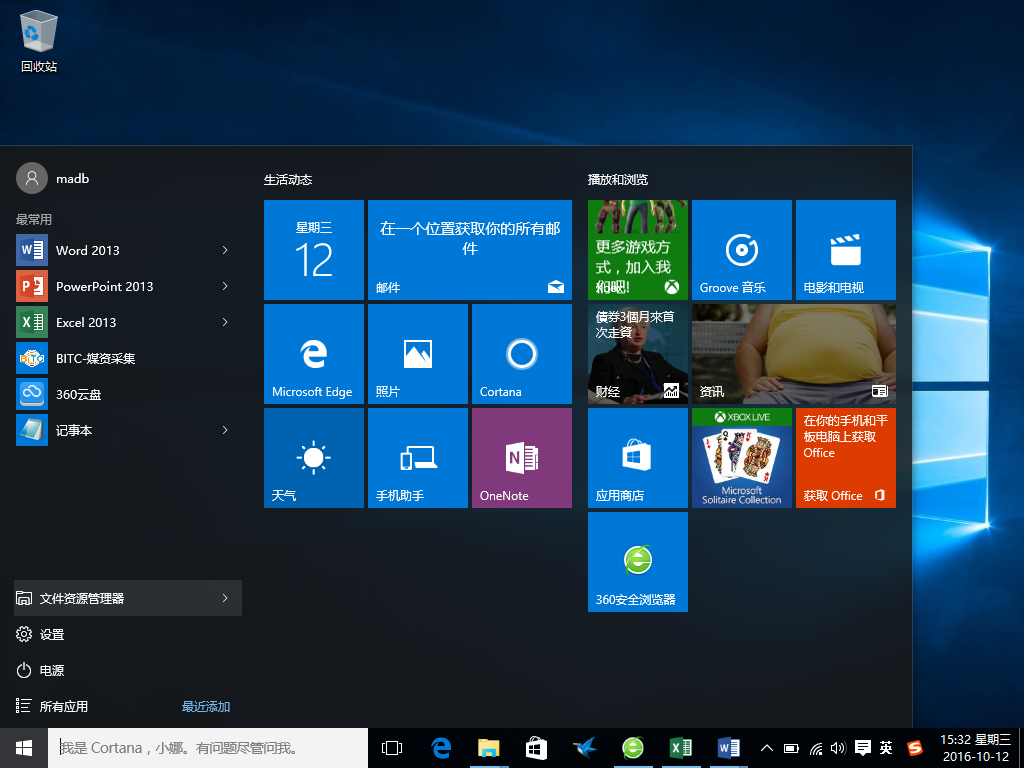The image size is (1024, 768).
Task: Open the Recycle Bin desktop icon
Action: 39,42
